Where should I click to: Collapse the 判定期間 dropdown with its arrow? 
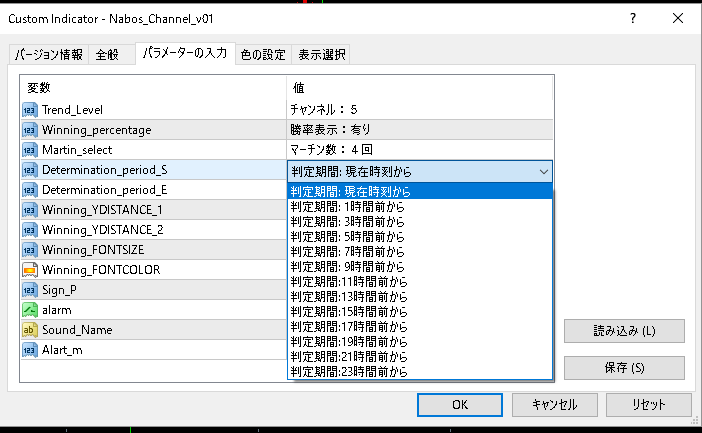(x=544, y=172)
